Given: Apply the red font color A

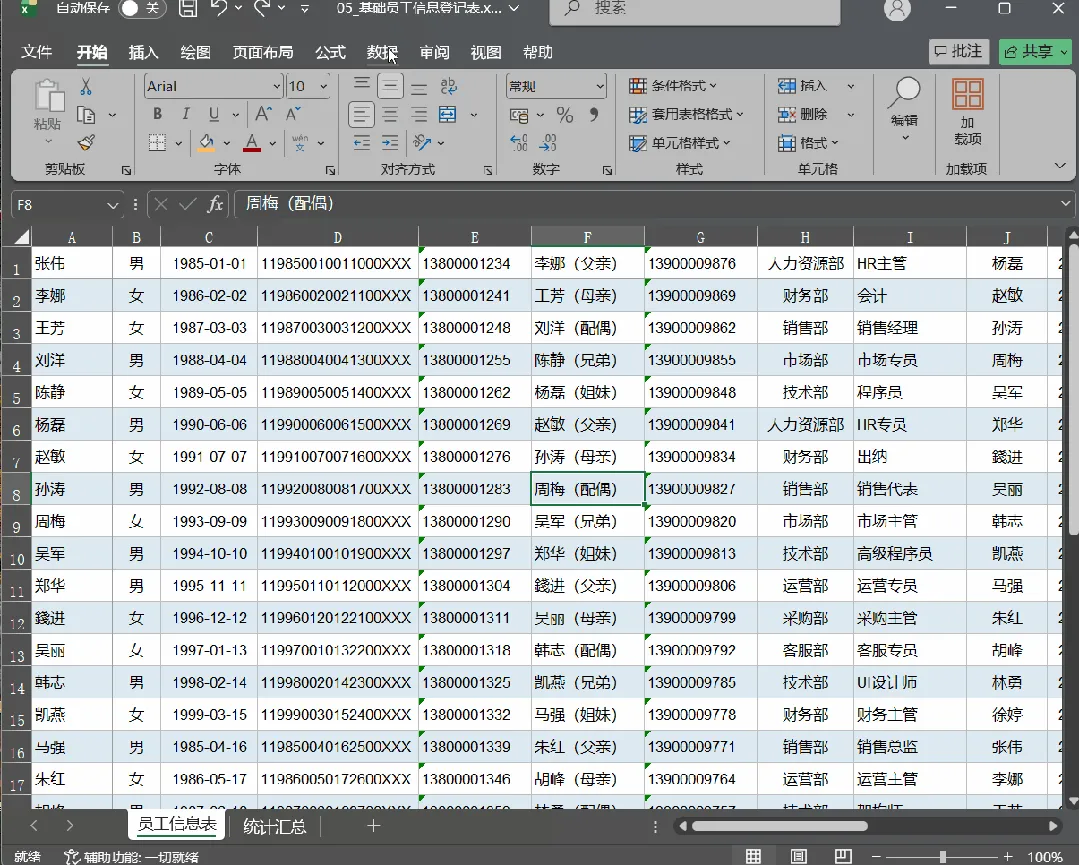Looking at the screenshot, I should [x=252, y=143].
